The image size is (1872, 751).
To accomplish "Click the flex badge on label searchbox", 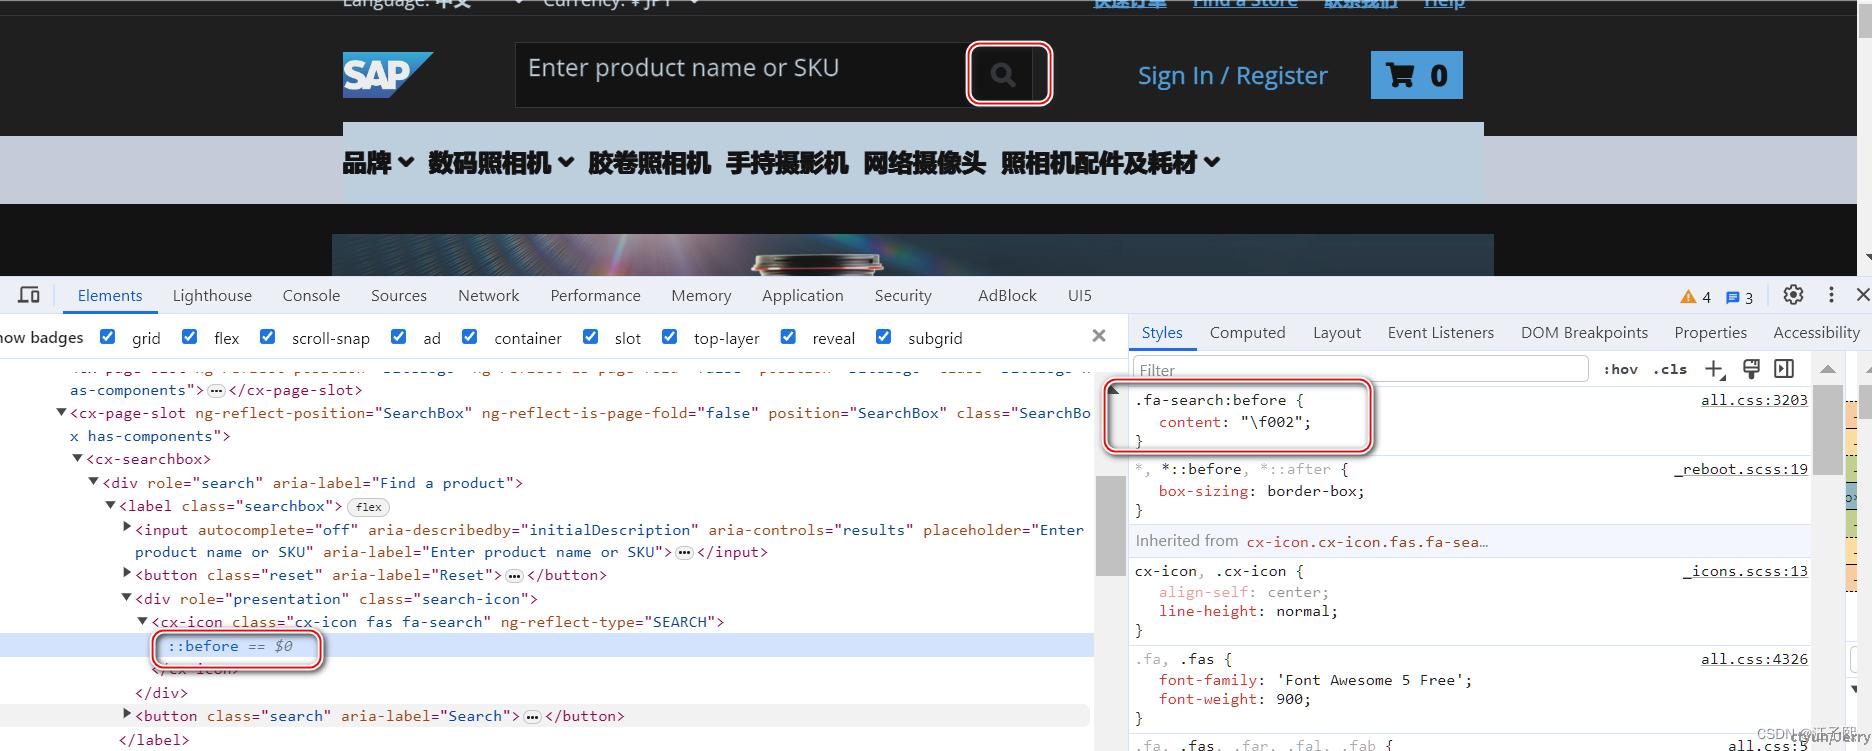I will click(x=368, y=507).
